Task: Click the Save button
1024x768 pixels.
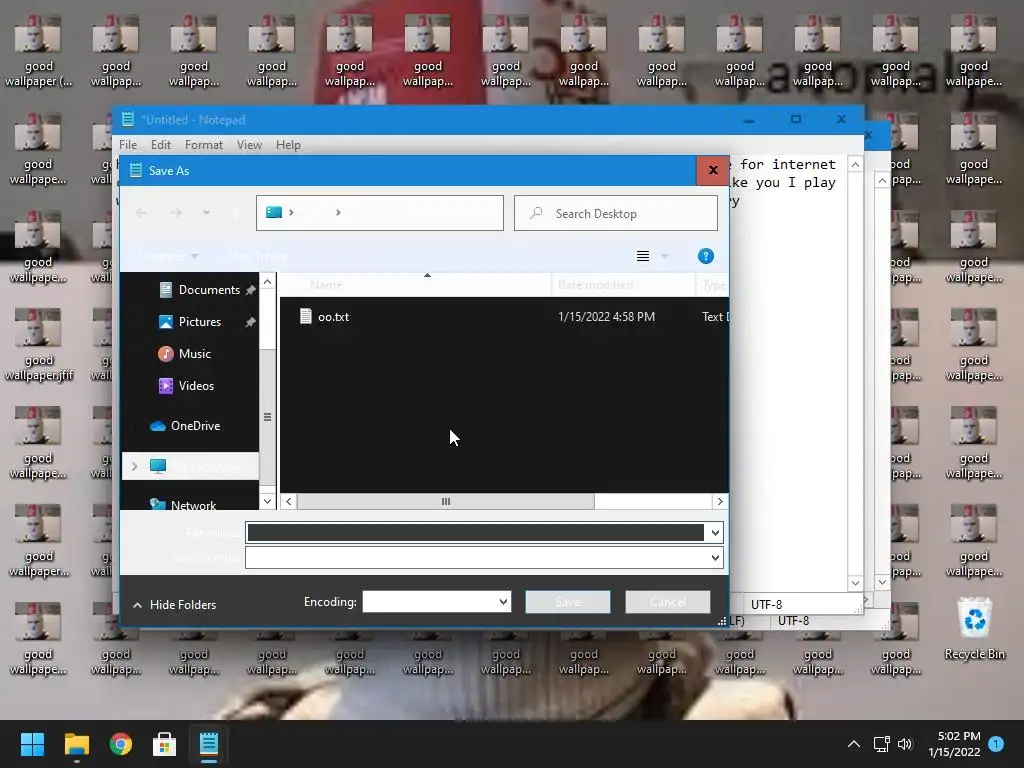Action: tap(568, 601)
